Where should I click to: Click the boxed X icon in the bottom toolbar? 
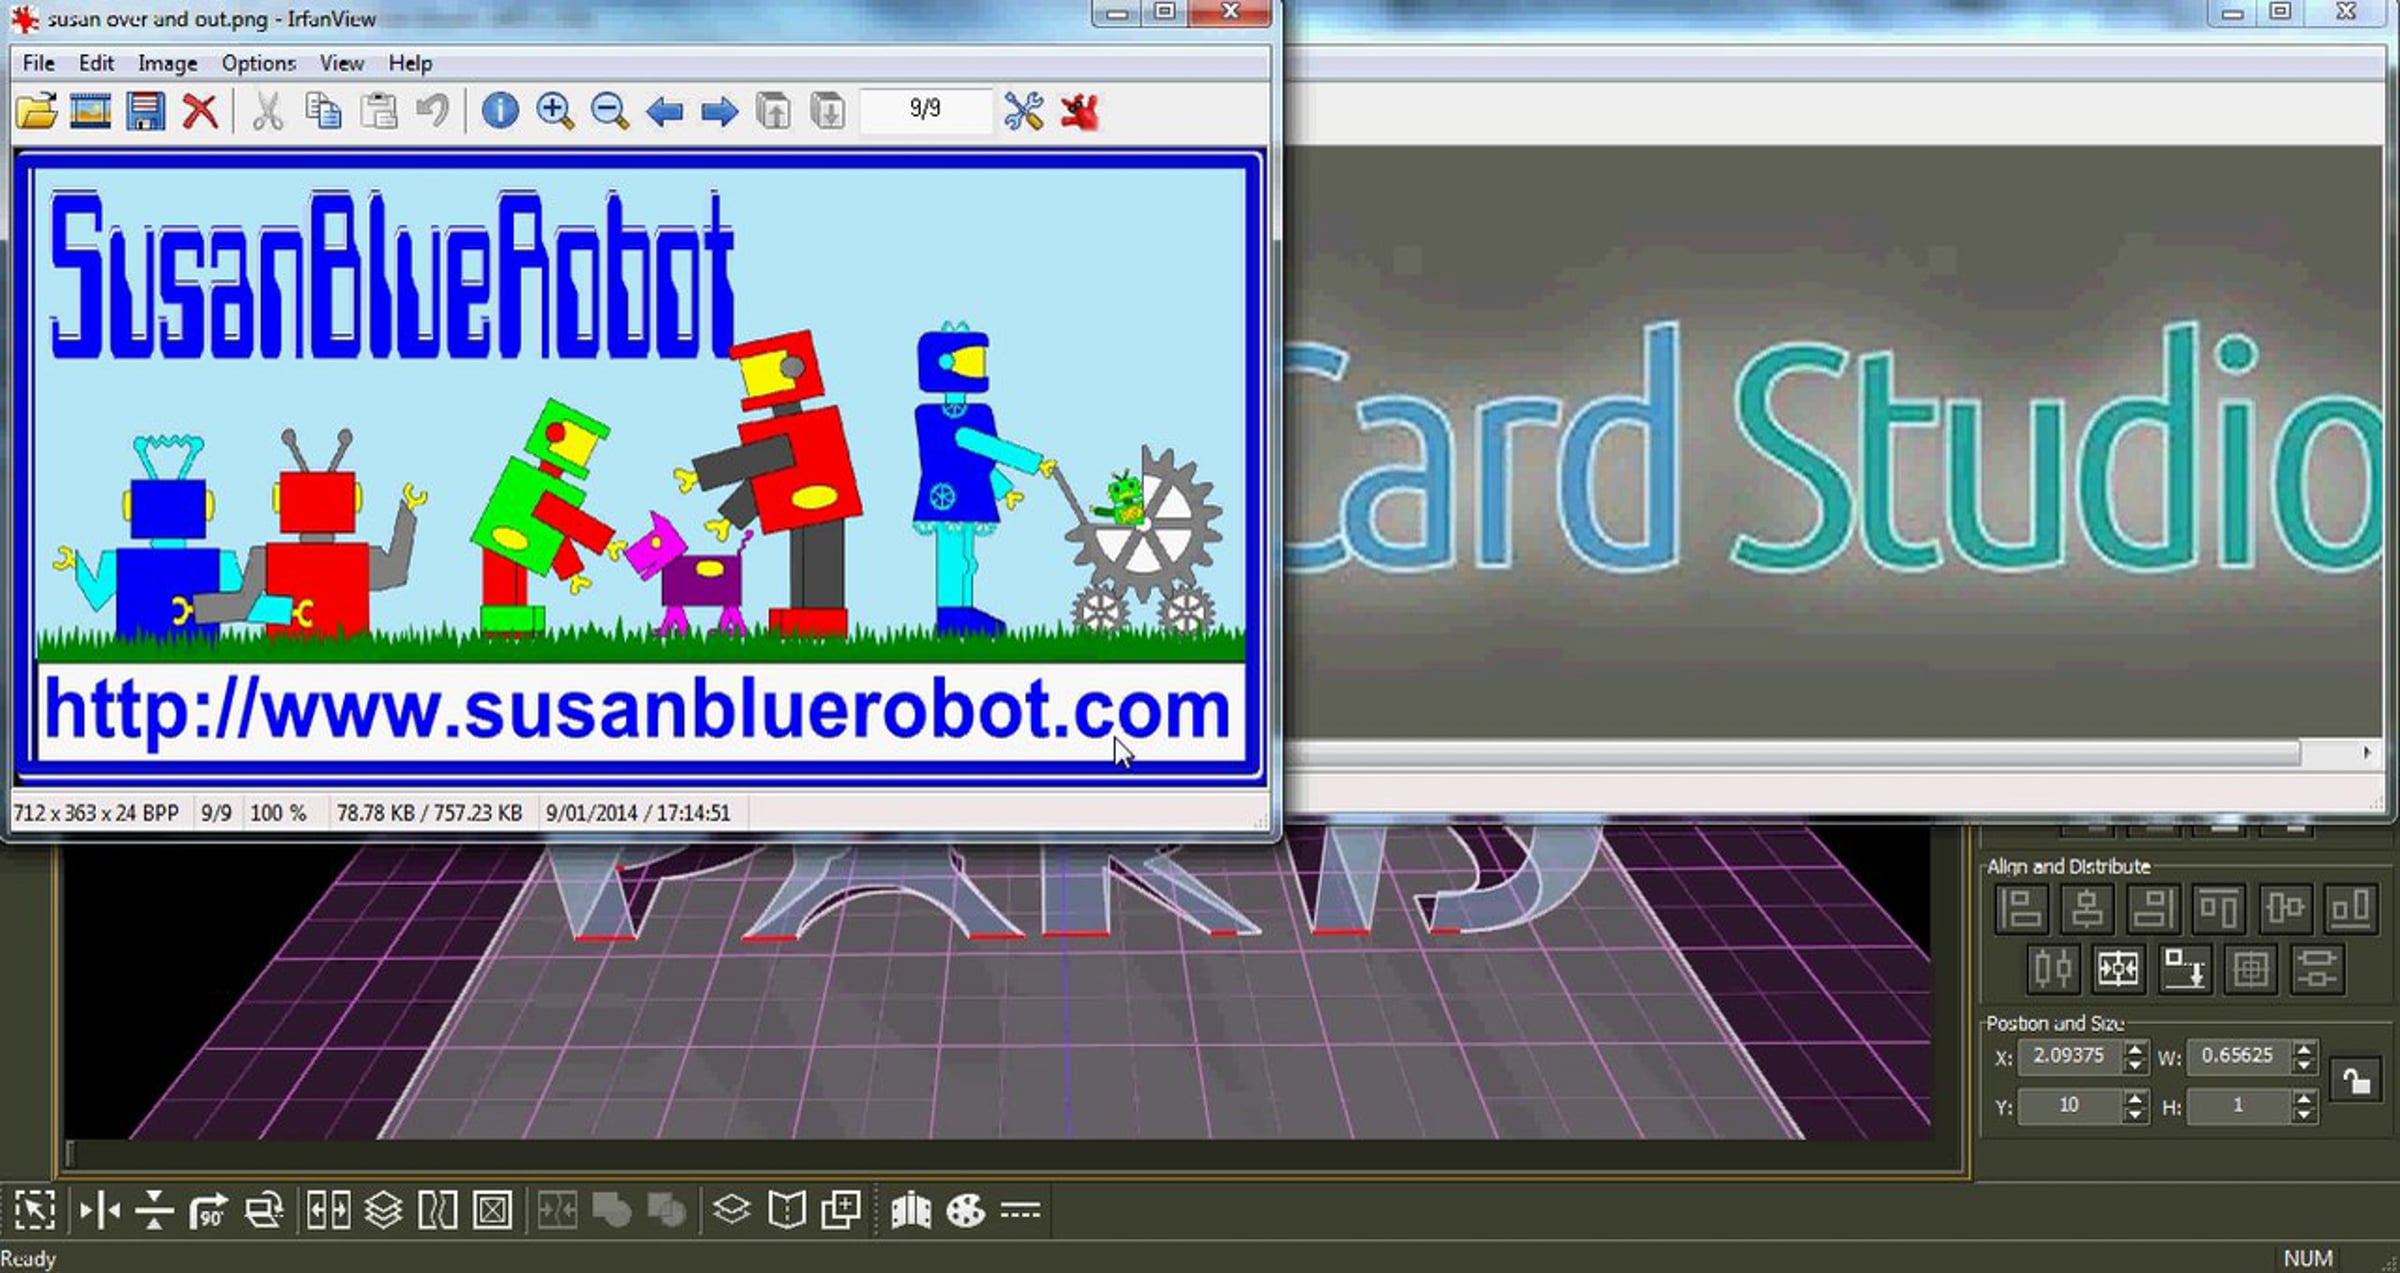(x=492, y=1211)
